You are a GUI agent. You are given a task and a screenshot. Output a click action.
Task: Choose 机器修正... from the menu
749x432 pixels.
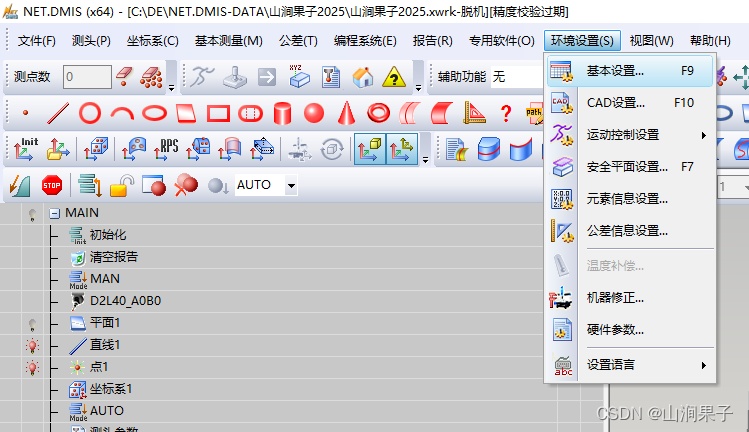tap(630, 298)
